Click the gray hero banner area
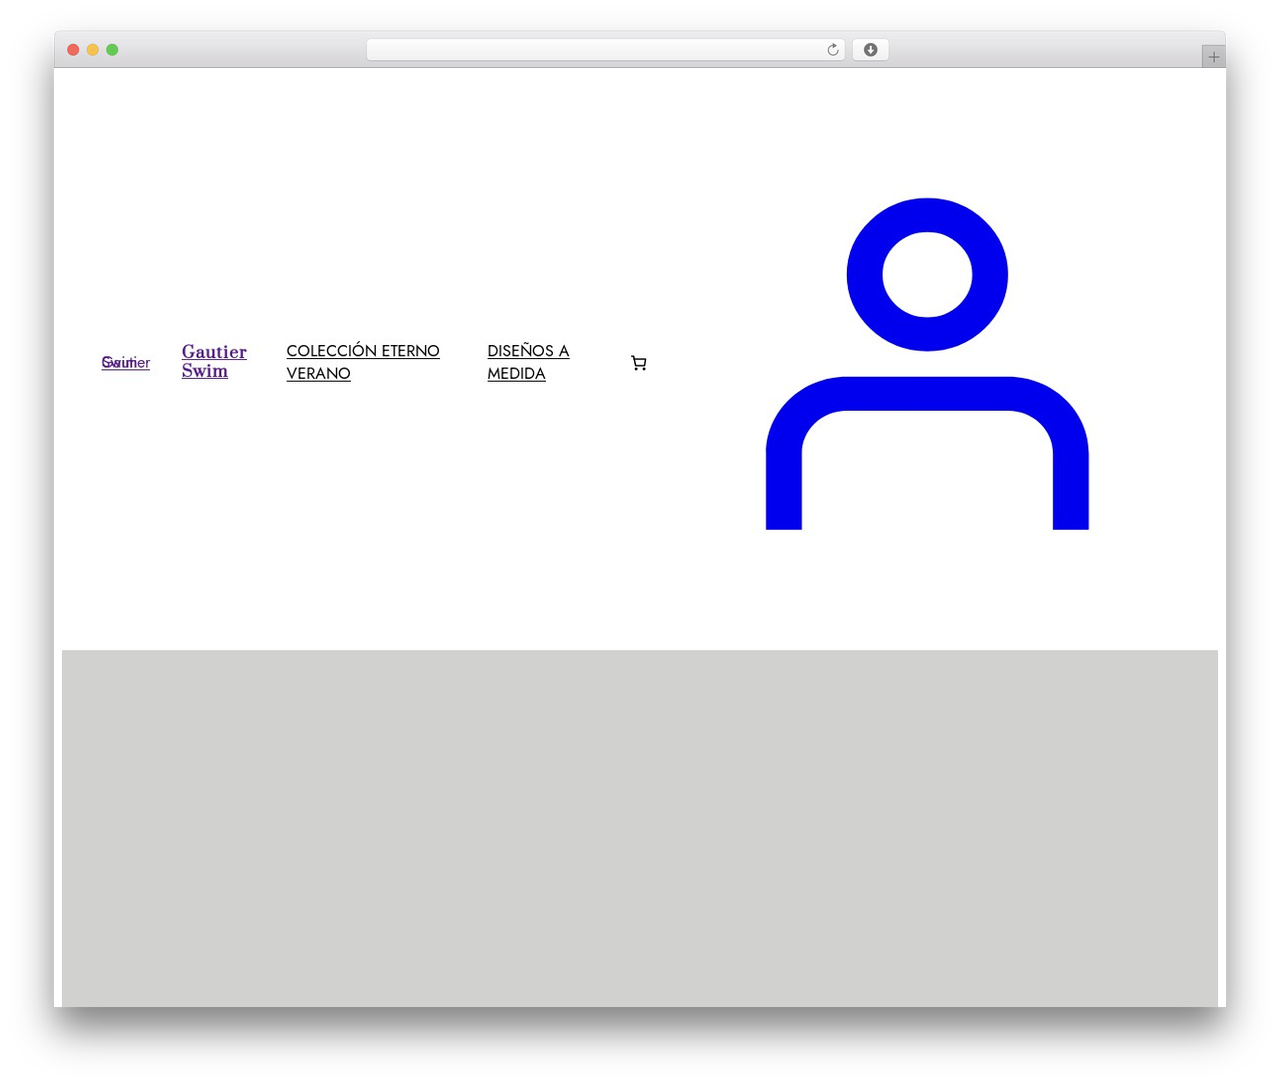 (x=640, y=828)
